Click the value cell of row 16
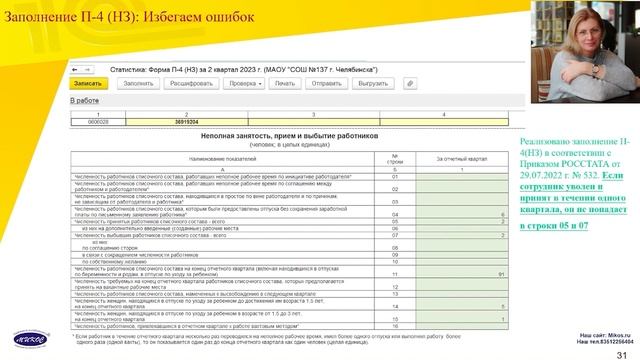This screenshot has width=640, height=360. [462, 326]
